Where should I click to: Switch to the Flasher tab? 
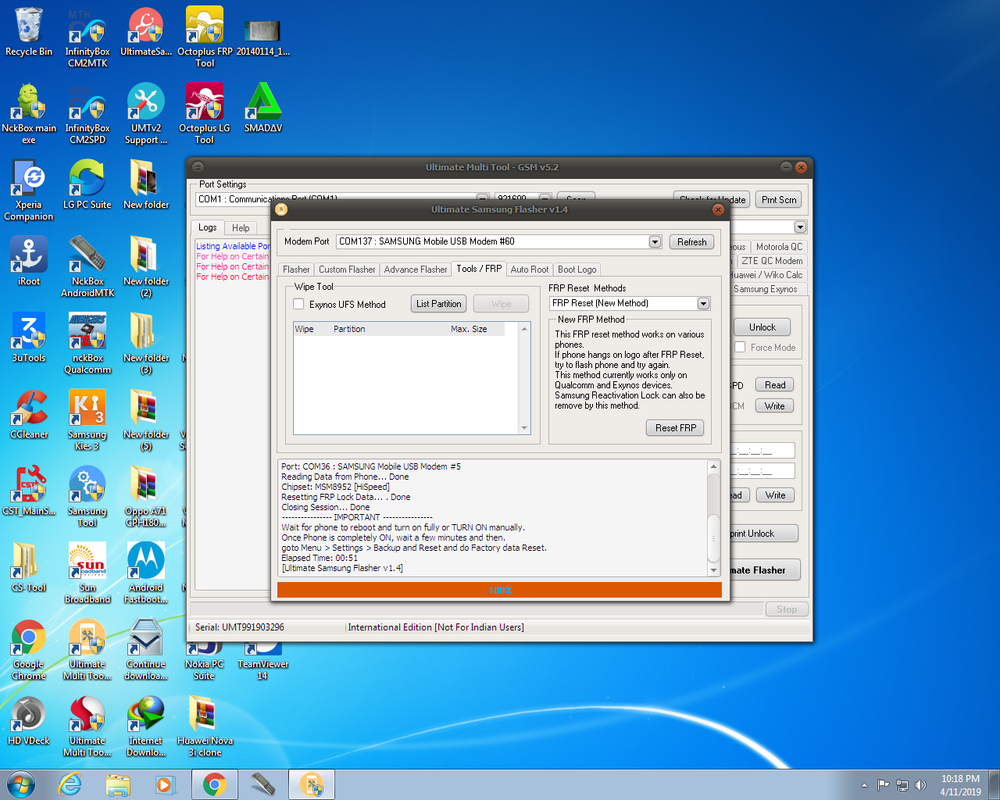tap(296, 269)
